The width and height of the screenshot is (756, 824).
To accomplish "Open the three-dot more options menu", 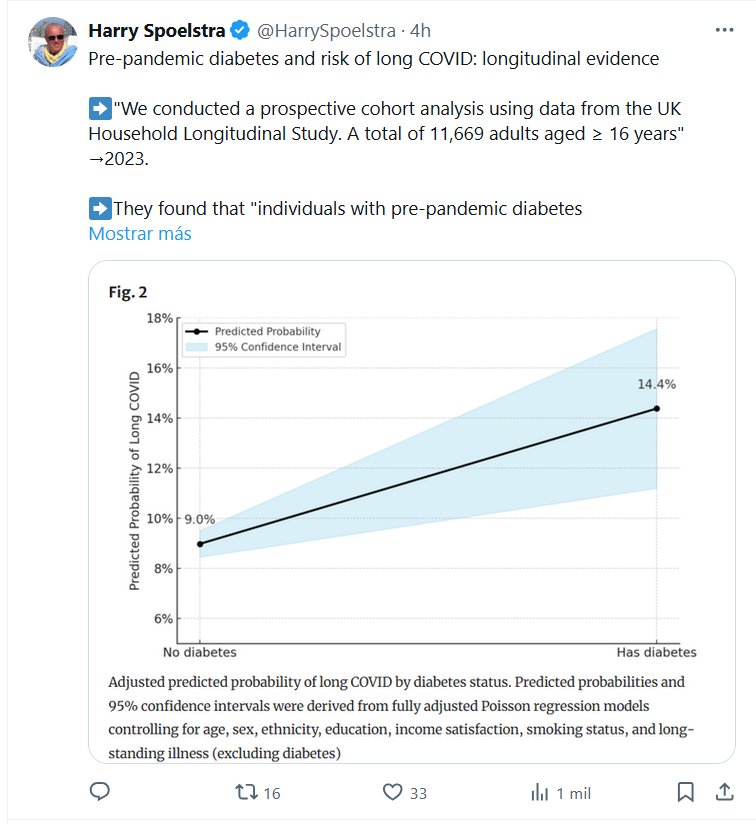I will [x=725, y=30].
